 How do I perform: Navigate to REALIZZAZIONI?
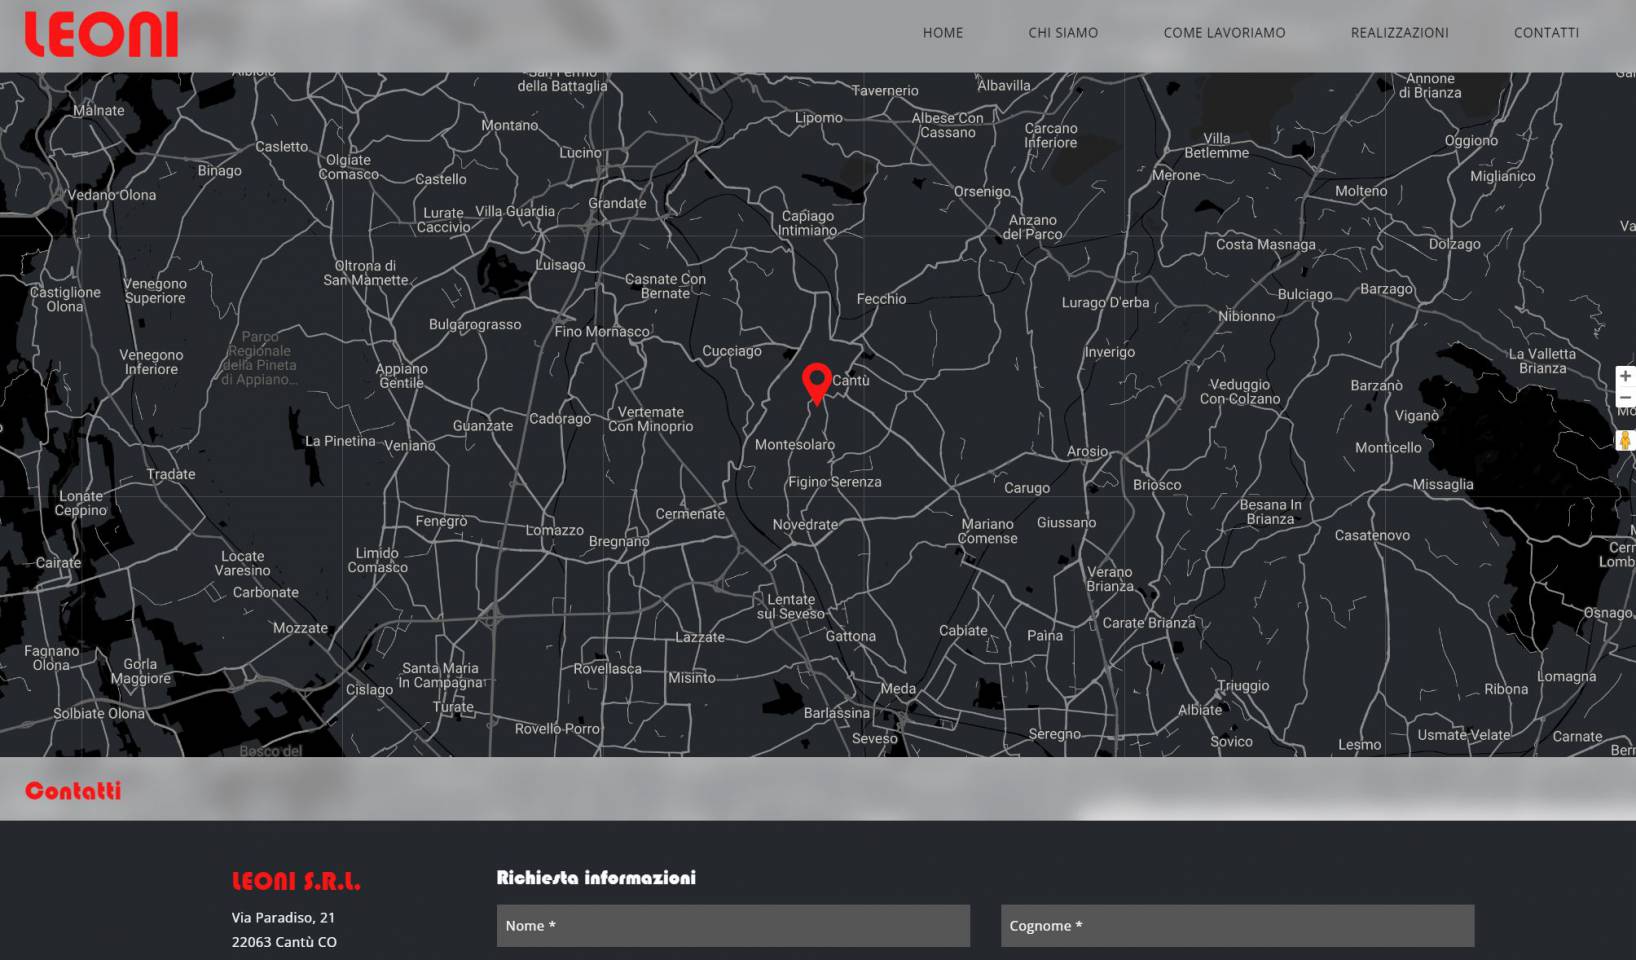click(x=1399, y=33)
